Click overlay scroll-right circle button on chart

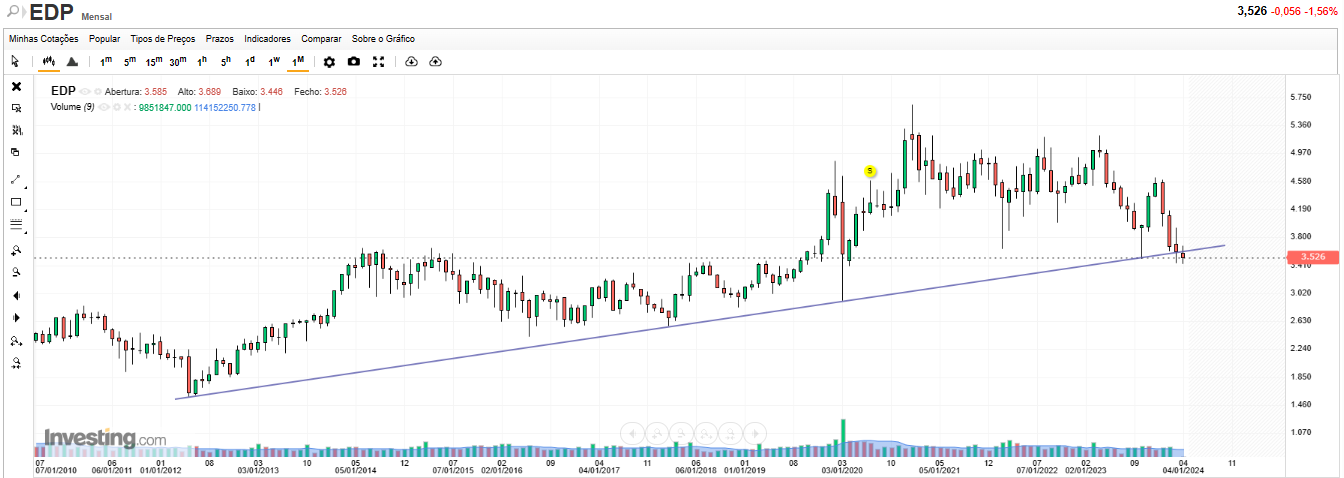[757, 433]
